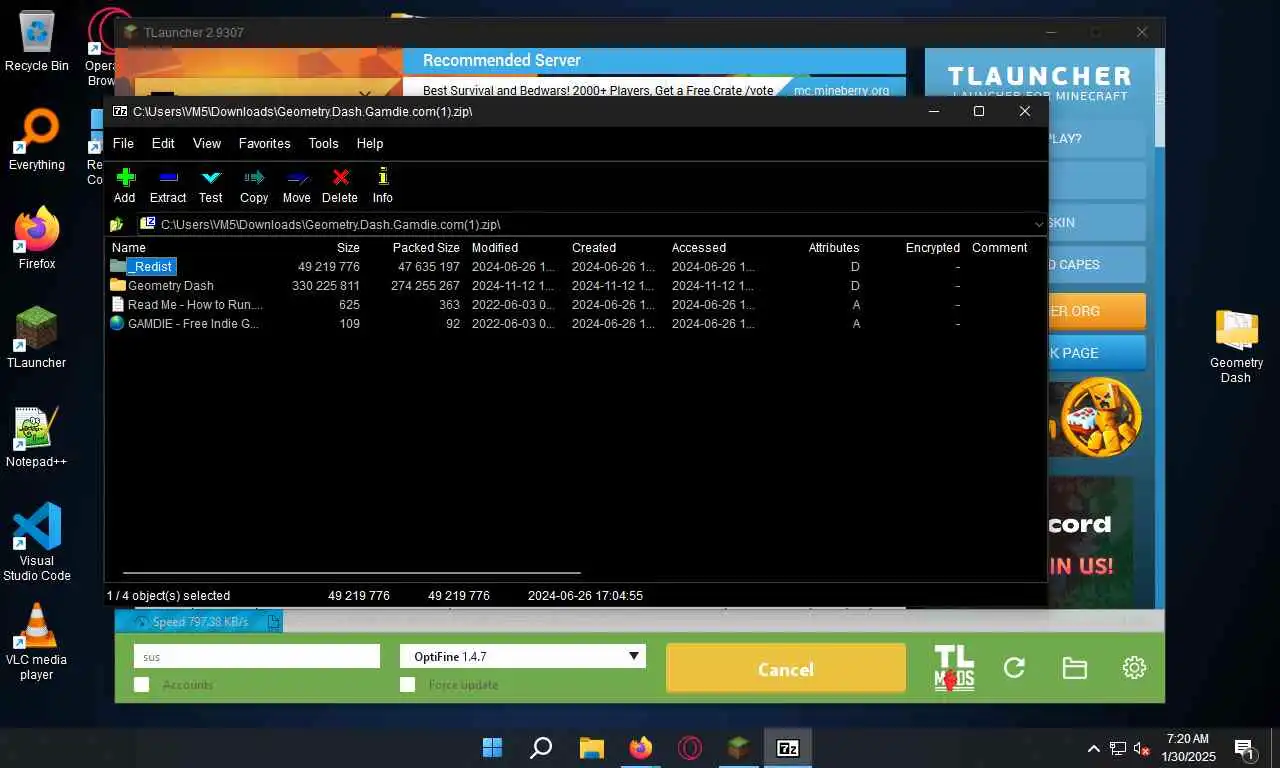Click the TLauncher refresh icon

tap(1014, 668)
